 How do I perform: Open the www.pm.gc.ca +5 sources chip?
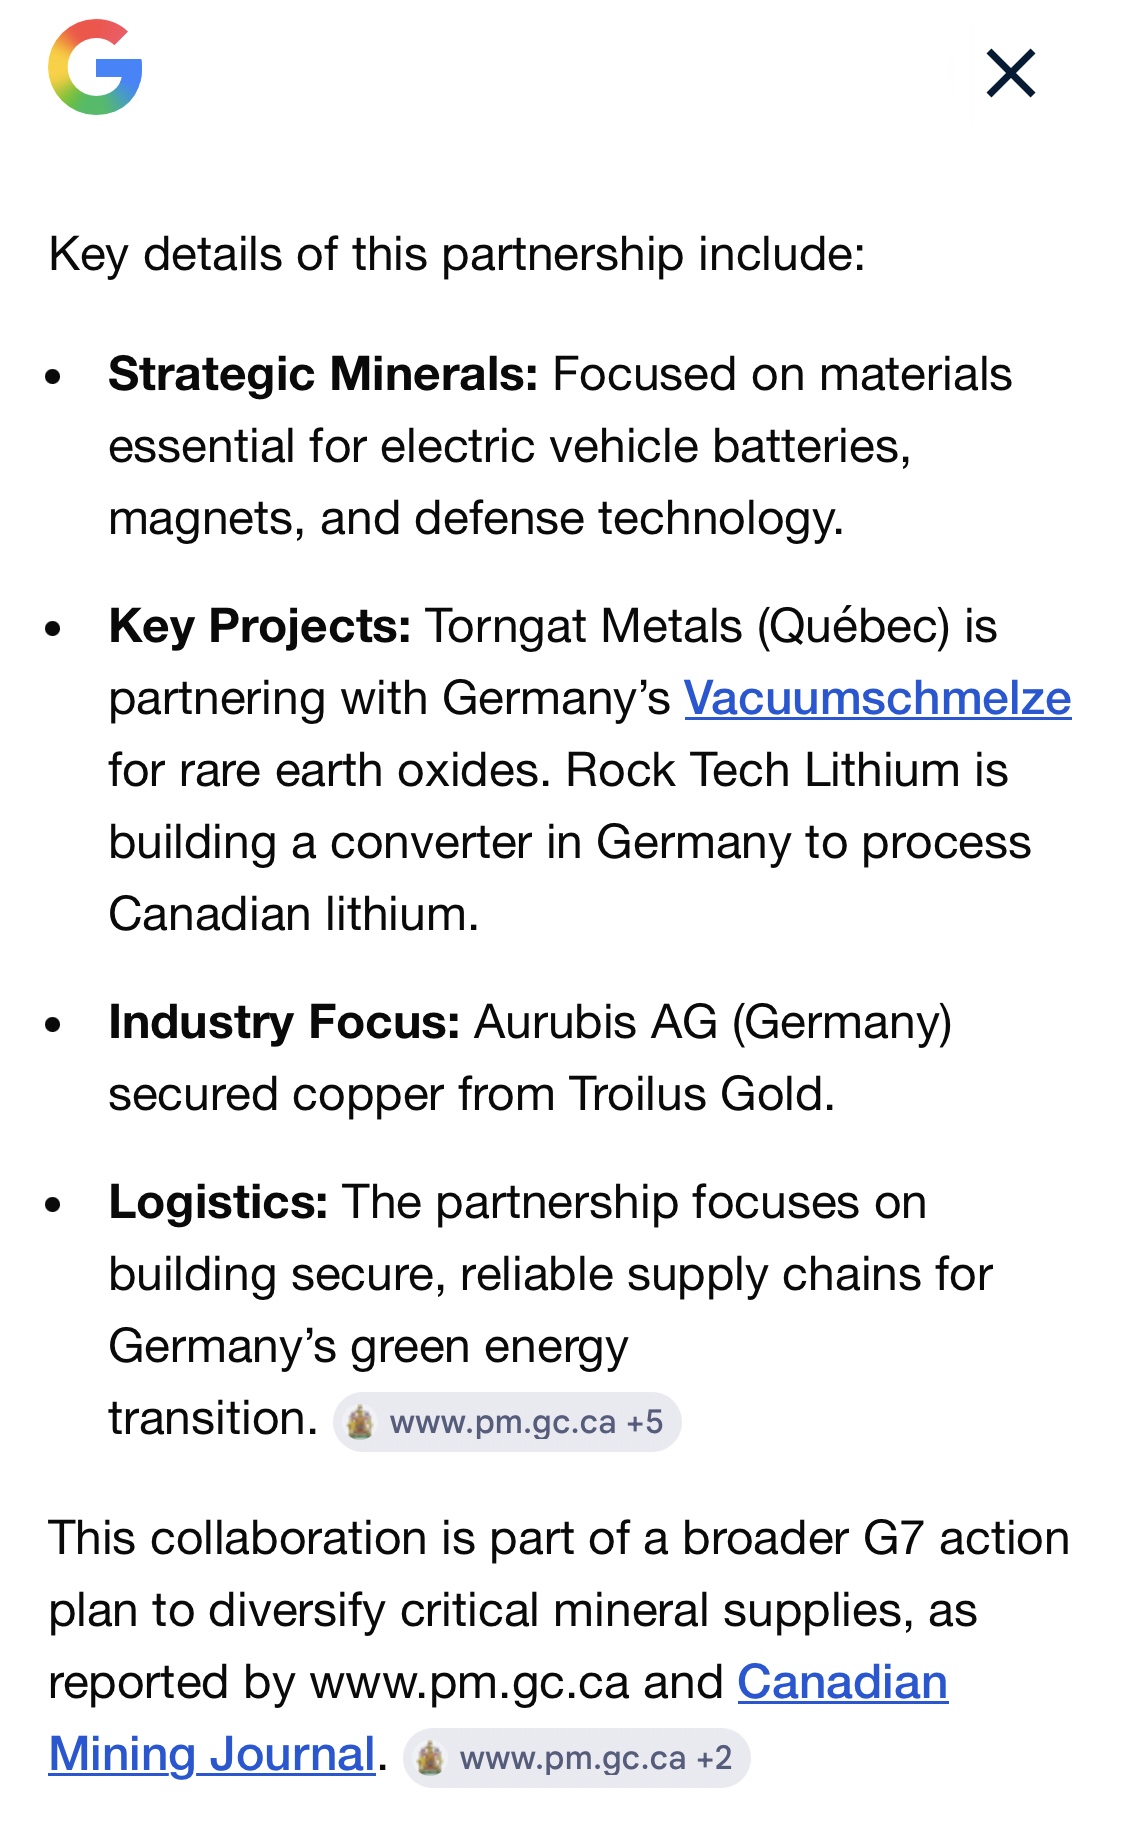tap(507, 1422)
